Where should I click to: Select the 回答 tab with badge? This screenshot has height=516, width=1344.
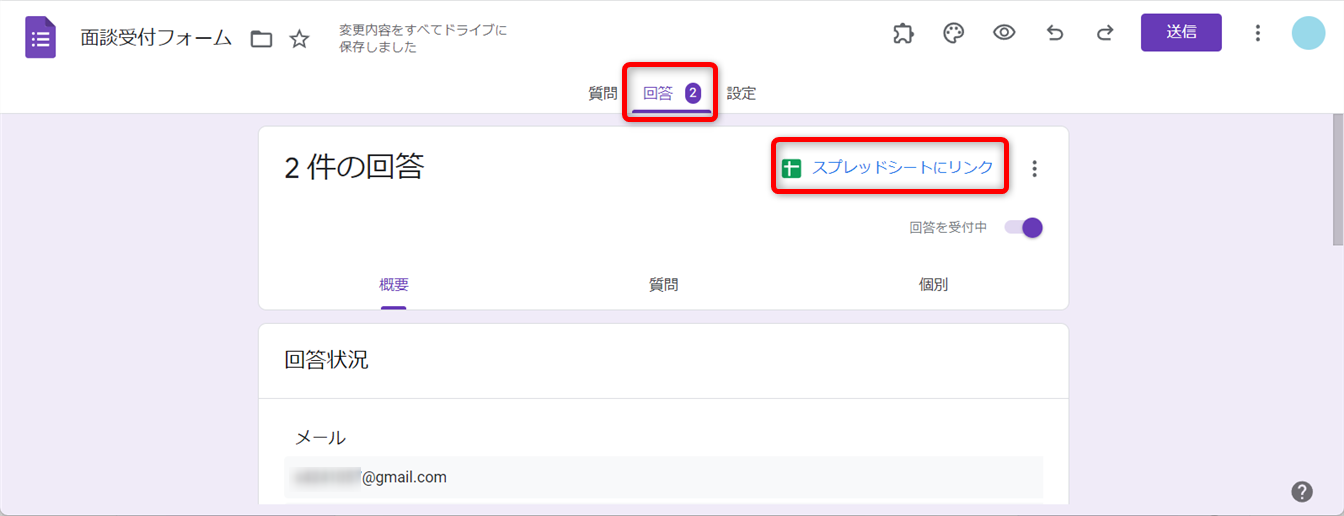coord(671,93)
